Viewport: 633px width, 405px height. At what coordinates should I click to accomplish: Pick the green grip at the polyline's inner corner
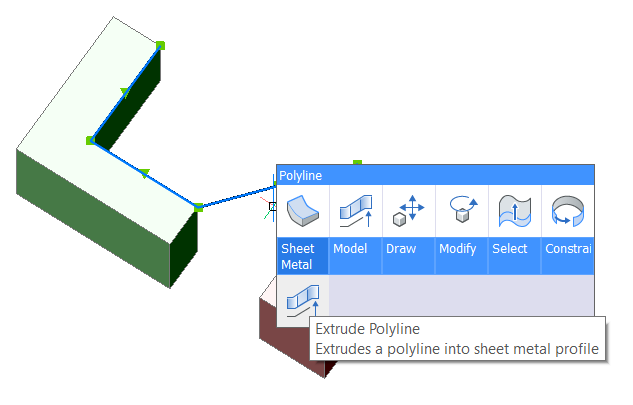pyautogui.click(x=90, y=141)
